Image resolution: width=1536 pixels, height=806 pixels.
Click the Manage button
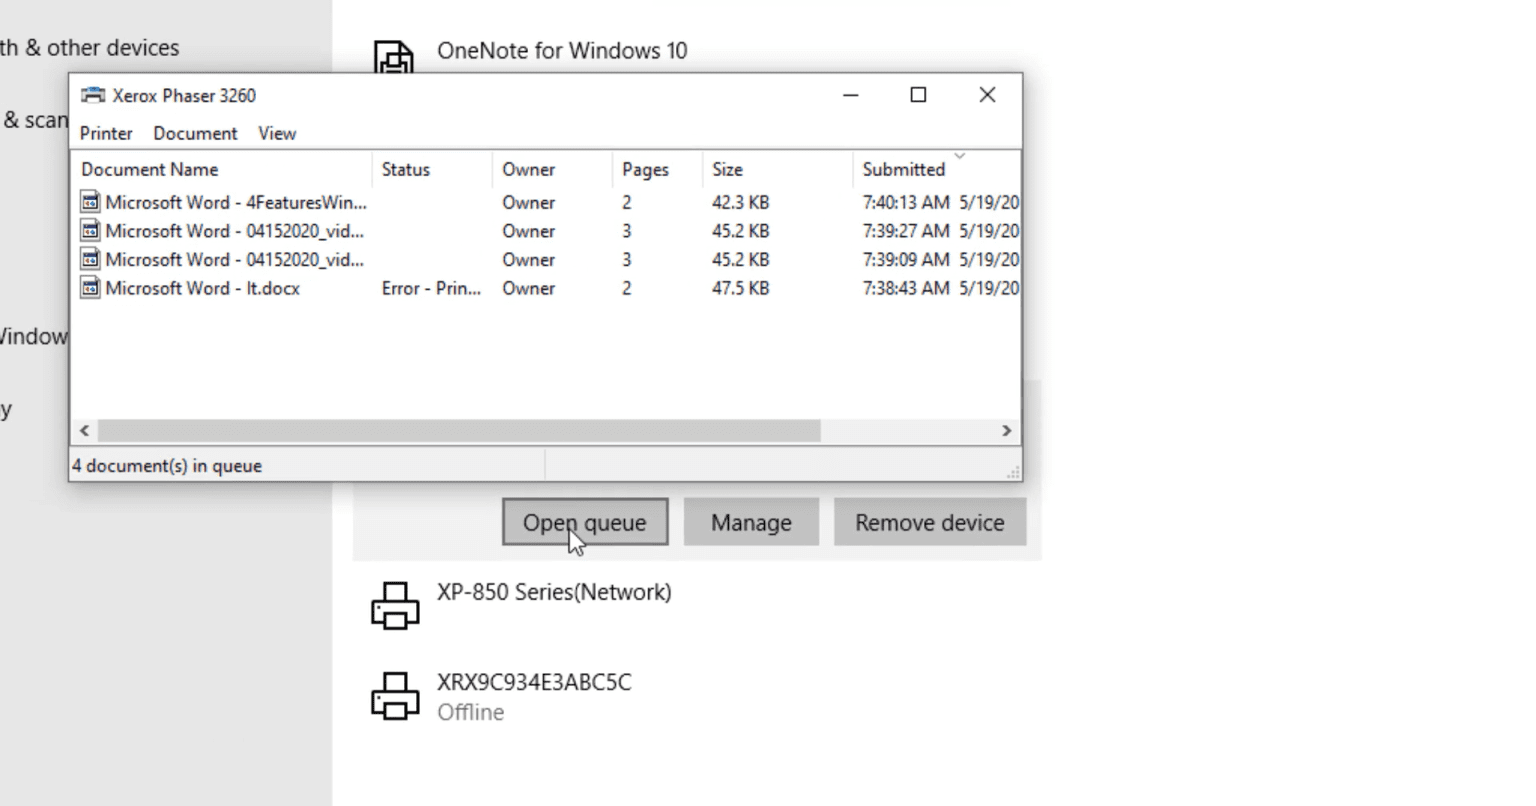[751, 522]
